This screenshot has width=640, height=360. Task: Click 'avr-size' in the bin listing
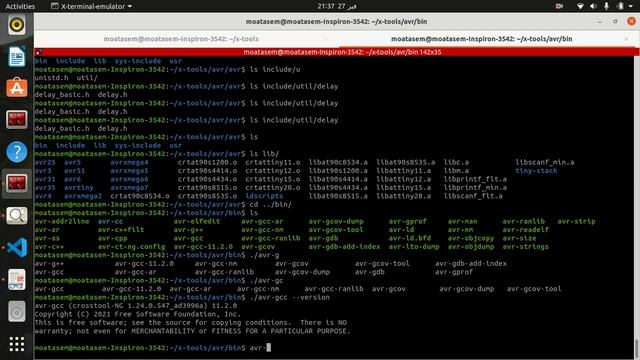tap(519, 238)
